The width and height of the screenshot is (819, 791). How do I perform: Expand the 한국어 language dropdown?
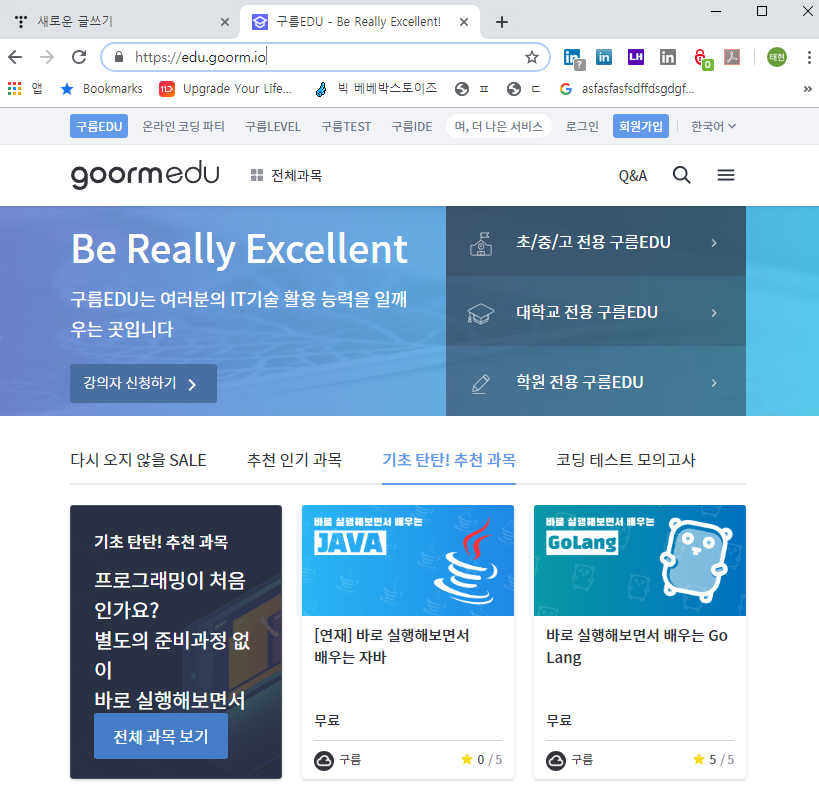click(713, 126)
